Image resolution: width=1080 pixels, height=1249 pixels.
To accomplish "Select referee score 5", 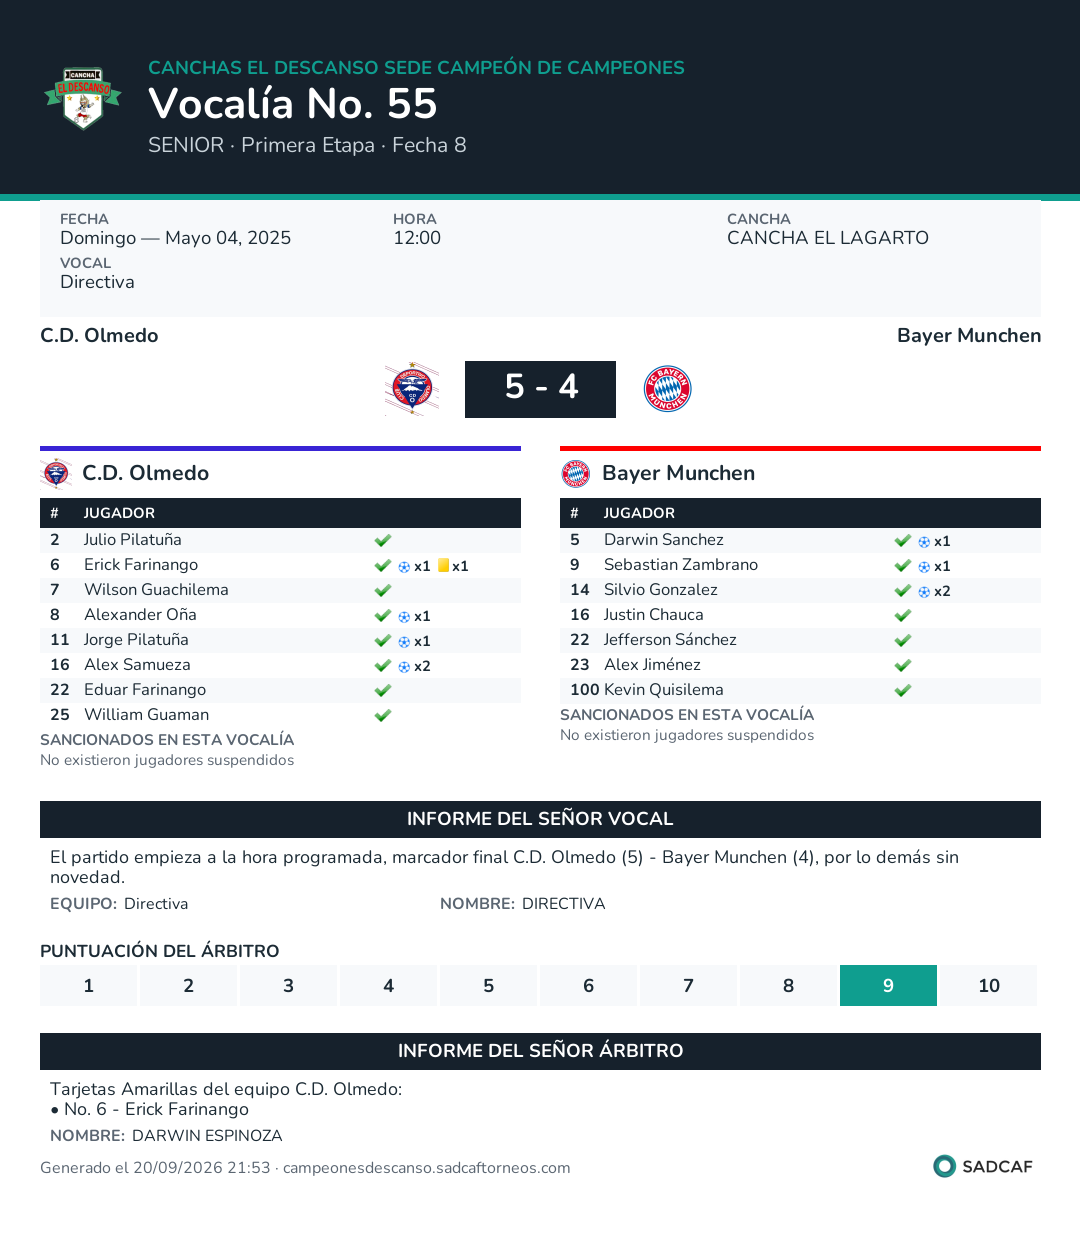I will pos(488,985).
